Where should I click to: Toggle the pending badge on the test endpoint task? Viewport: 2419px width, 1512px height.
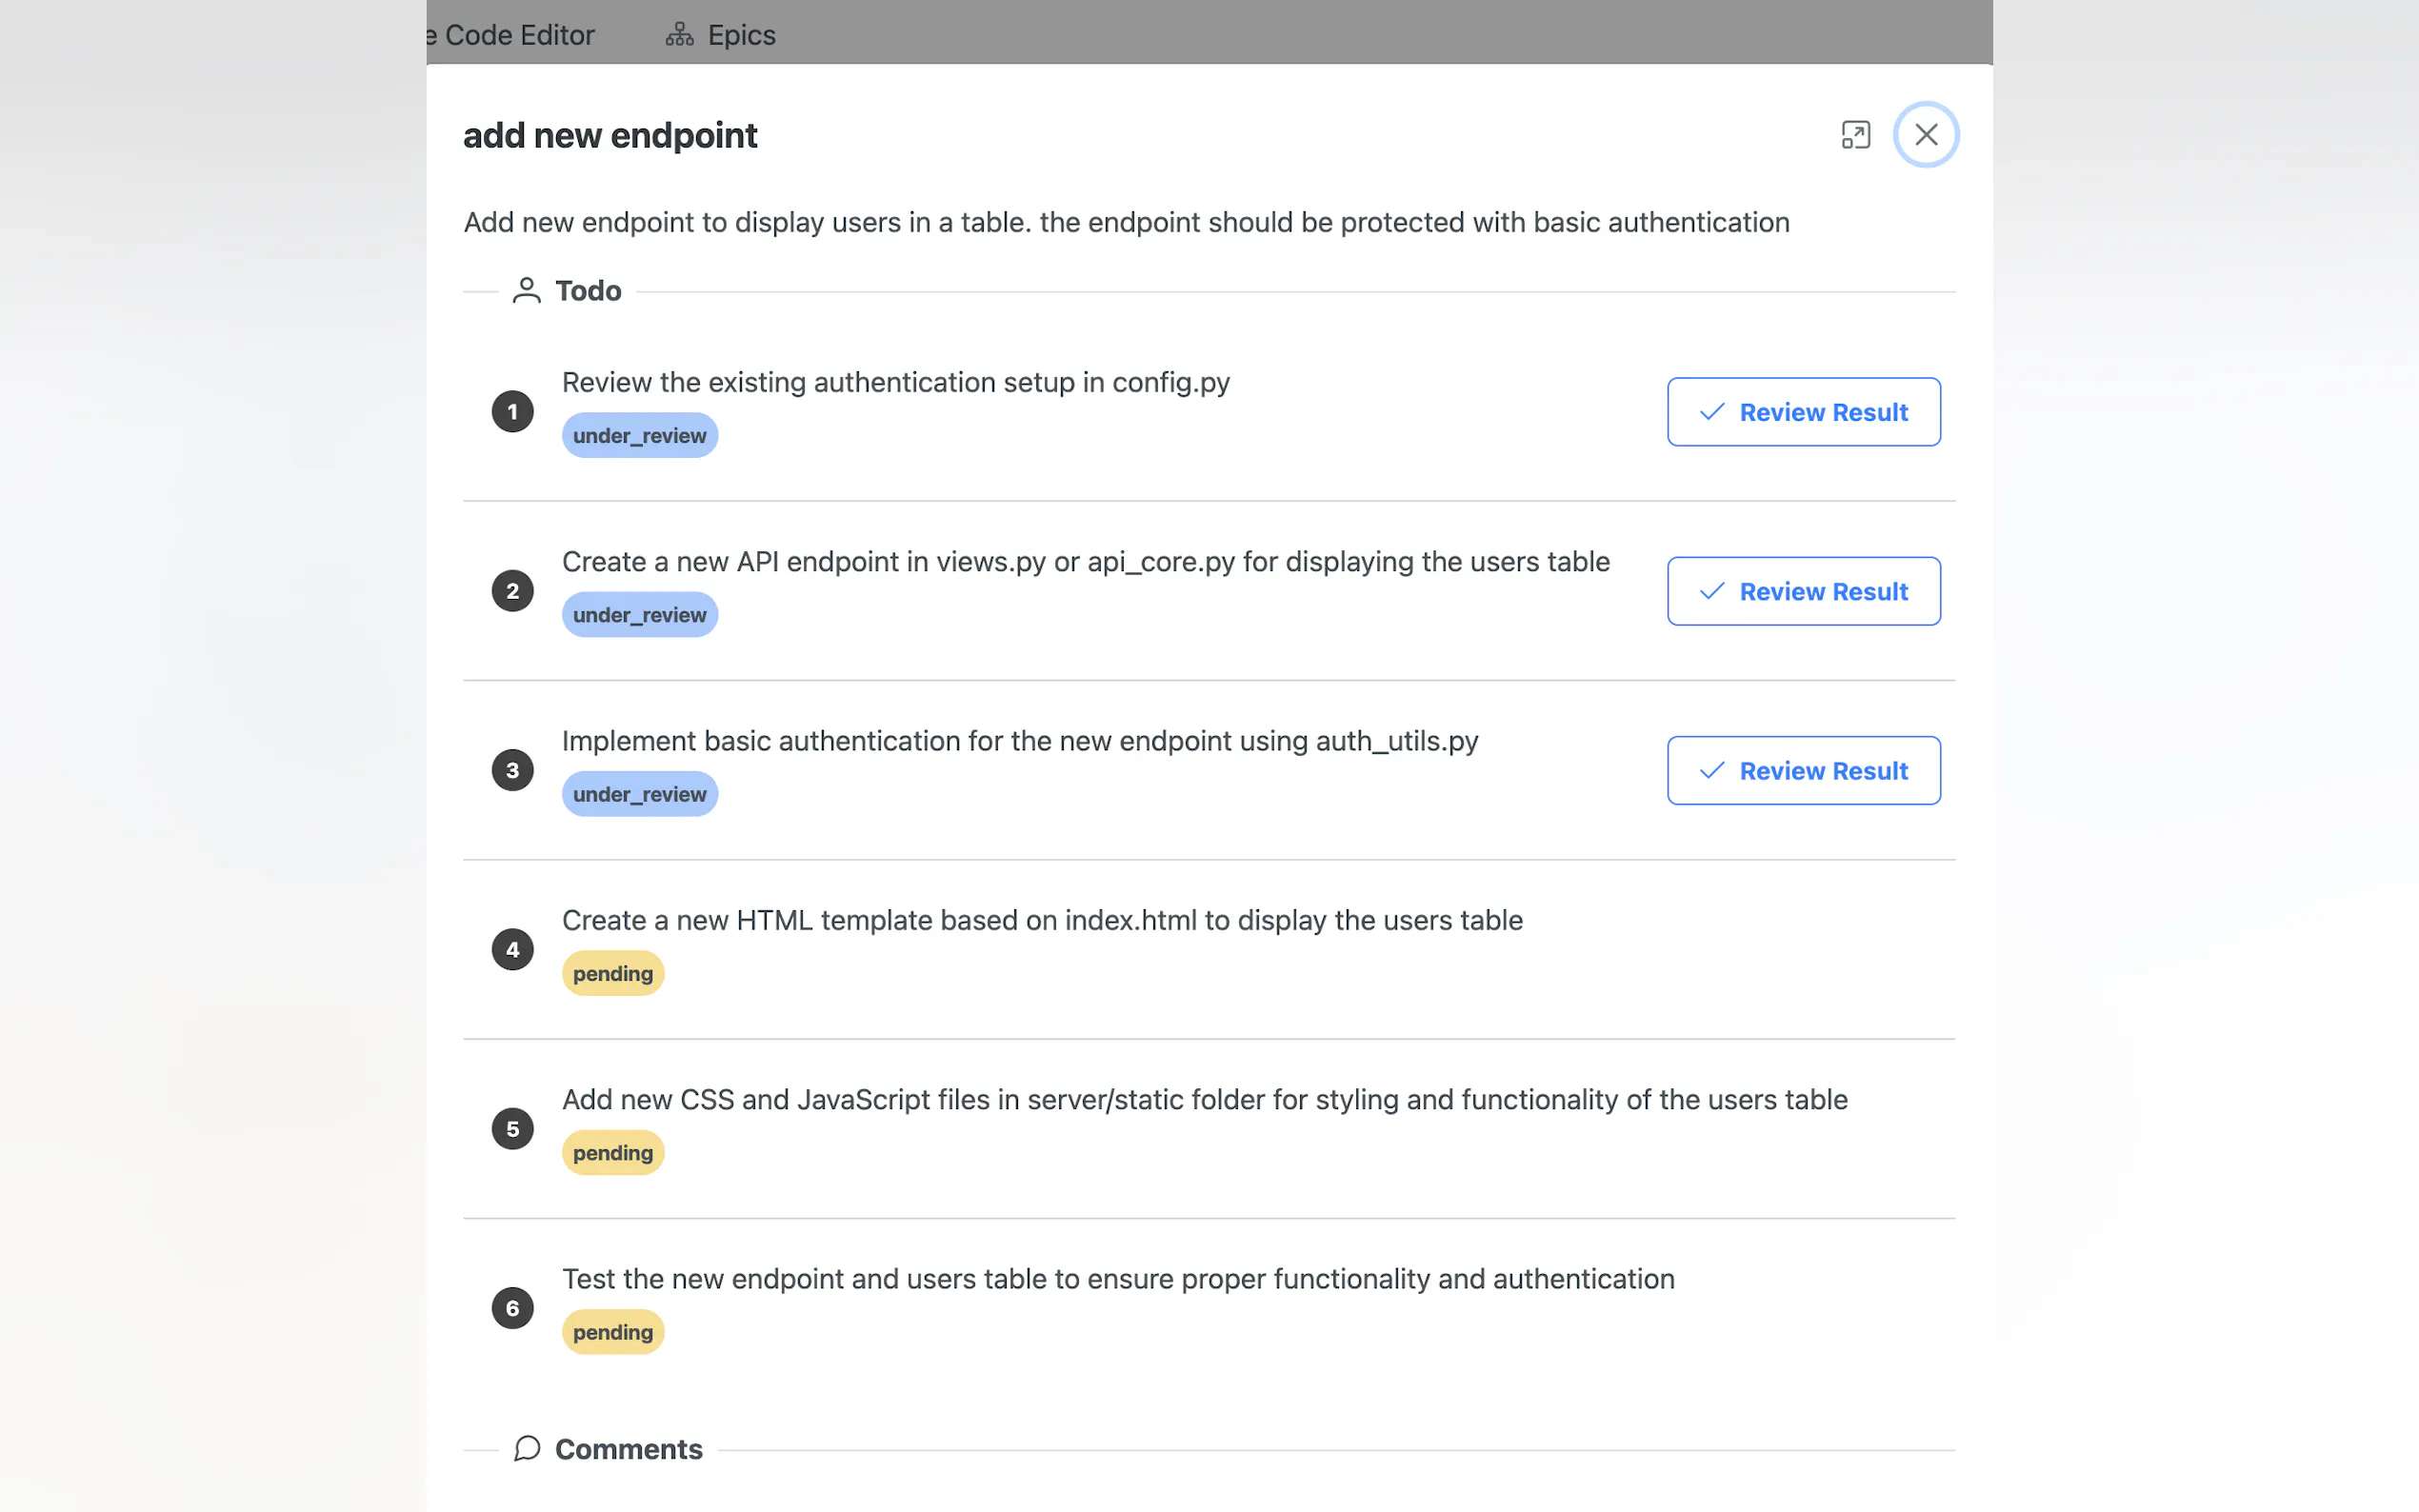(x=612, y=1331)
